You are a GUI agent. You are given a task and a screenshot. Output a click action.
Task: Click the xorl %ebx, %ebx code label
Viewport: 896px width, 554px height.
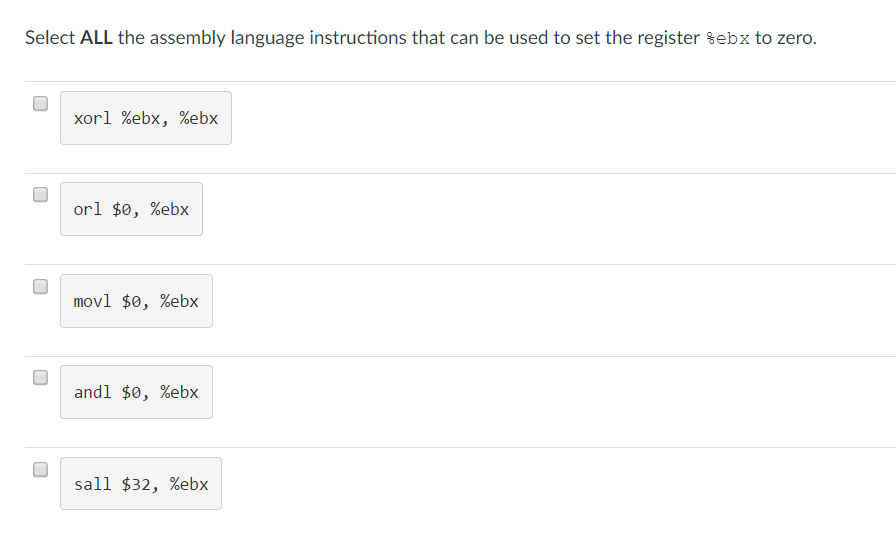point(146,118)
